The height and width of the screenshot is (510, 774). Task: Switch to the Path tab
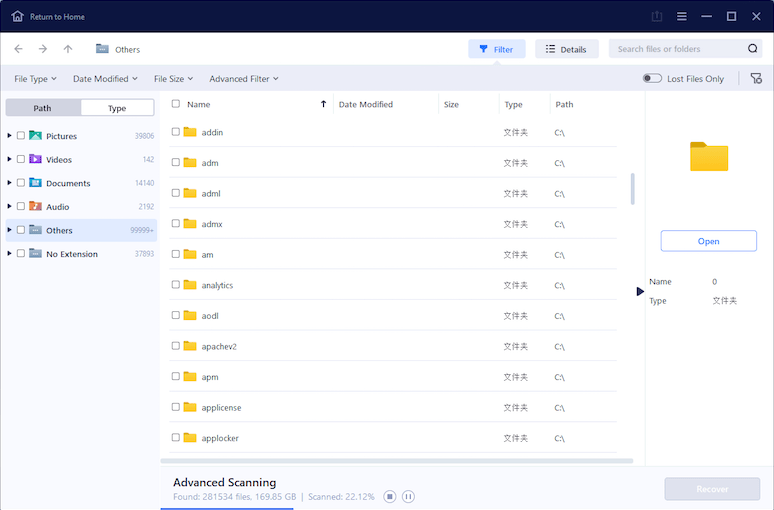tap(43, 108)
